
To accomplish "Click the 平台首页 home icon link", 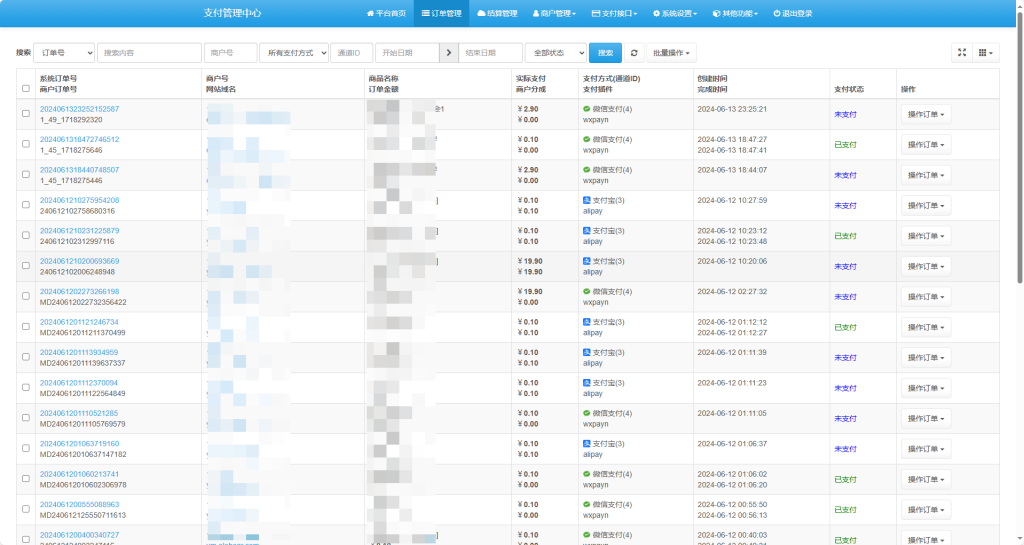I will (x=371, y=14).
